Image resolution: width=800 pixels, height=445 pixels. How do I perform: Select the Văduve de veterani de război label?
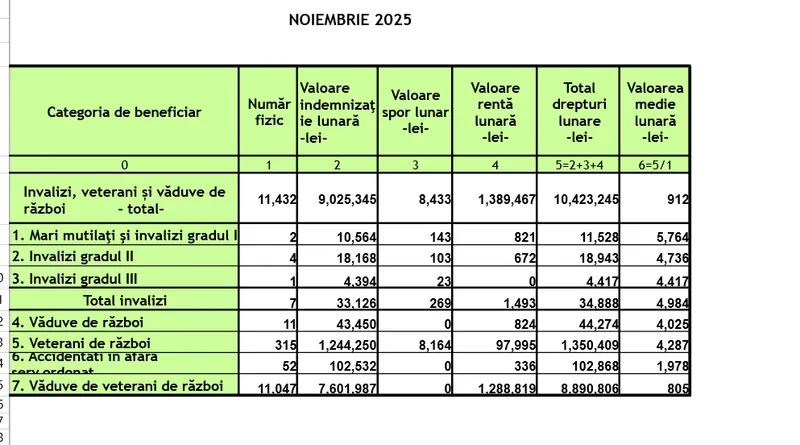pyautogui.click(x=124, y=385)
